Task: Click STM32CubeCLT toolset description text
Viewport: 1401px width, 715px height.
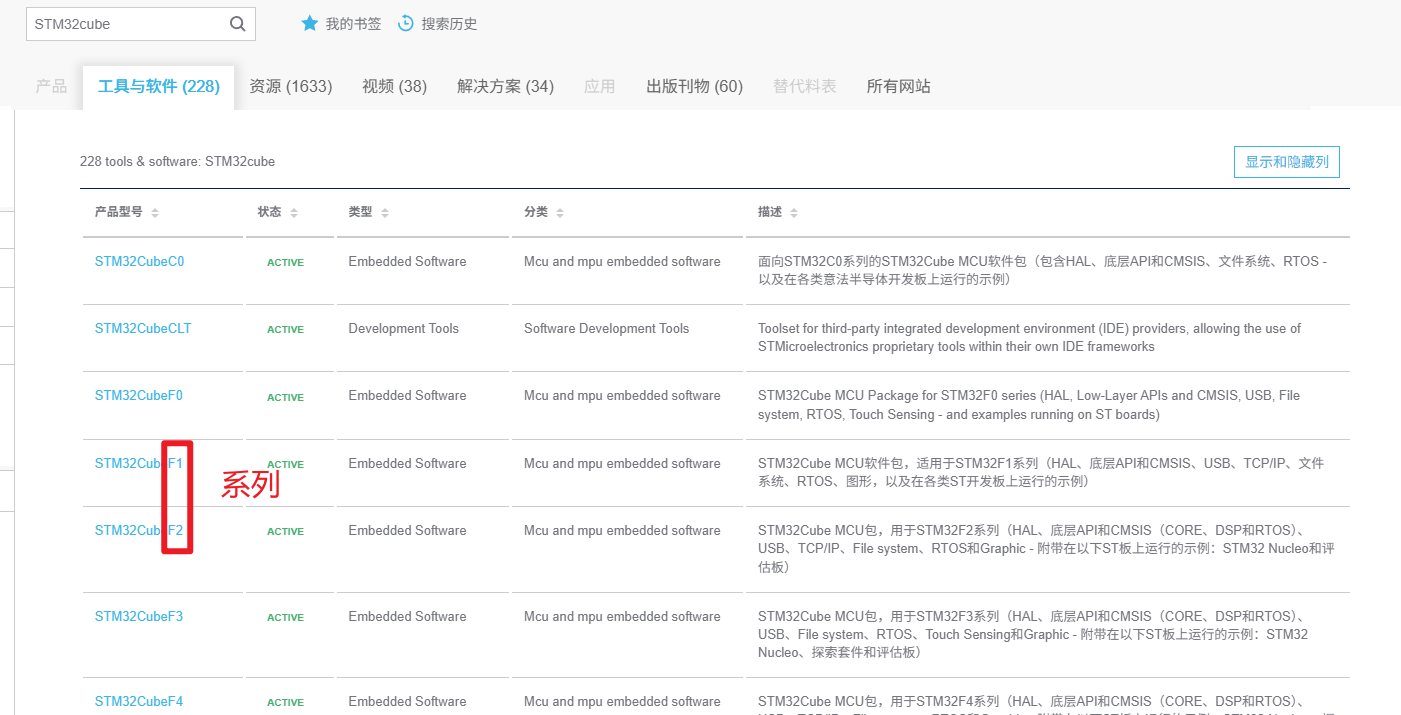Action: 1029,338
